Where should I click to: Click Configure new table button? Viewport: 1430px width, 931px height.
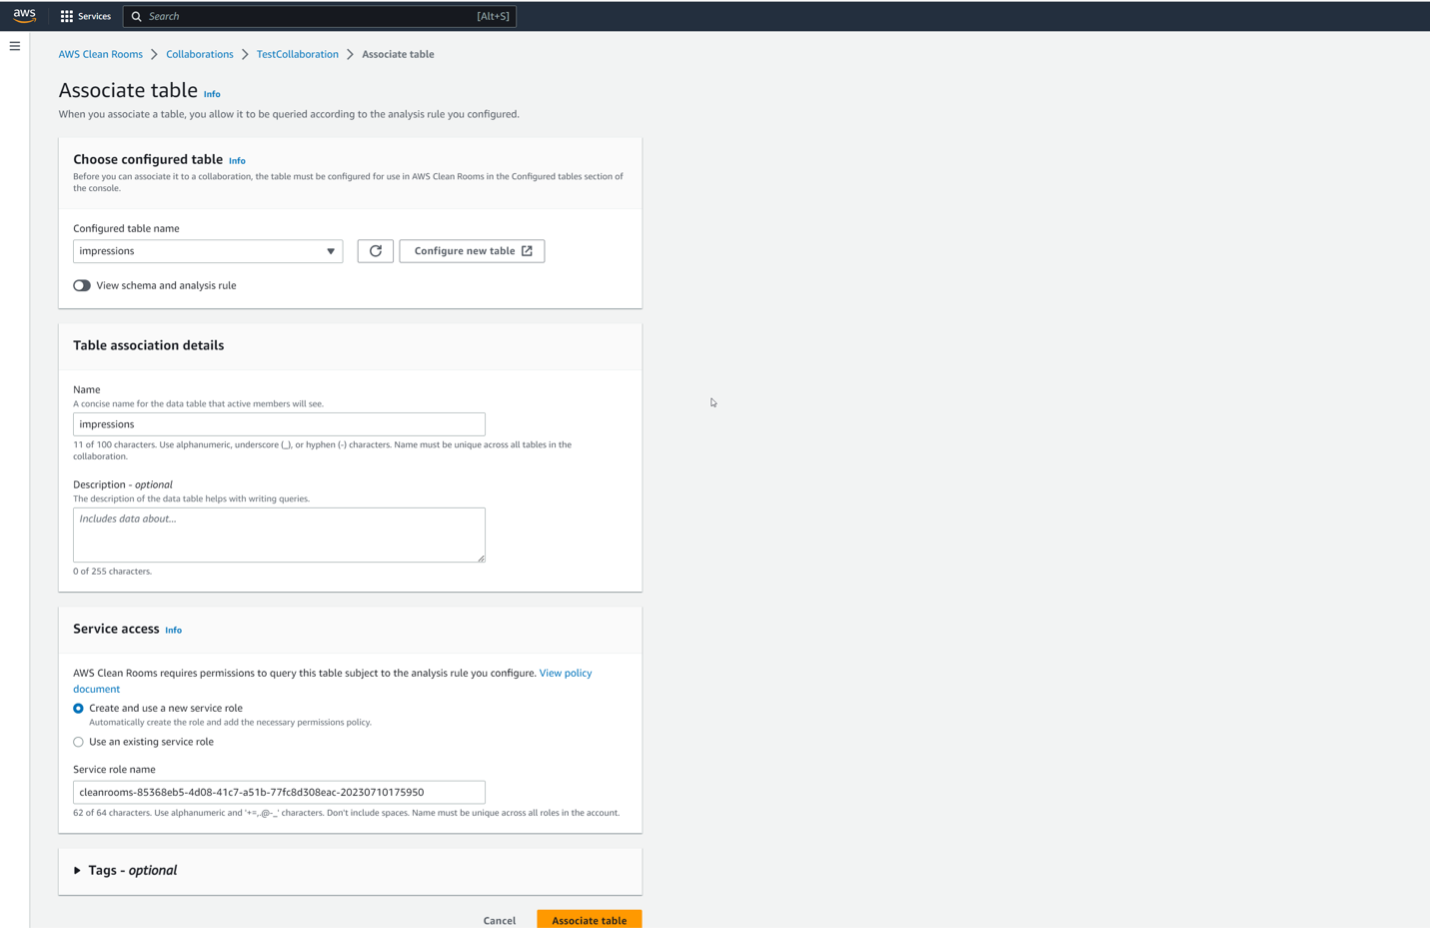click(x=472, y=251)
